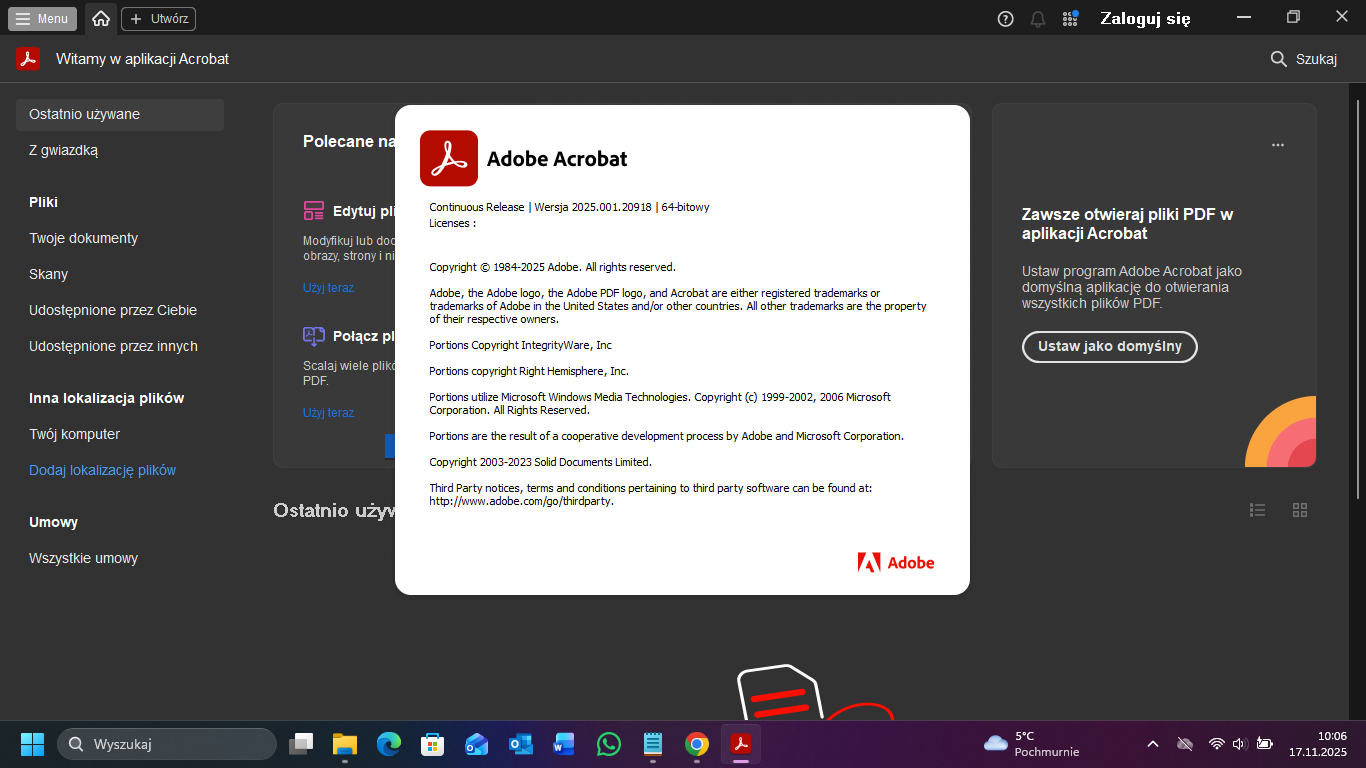Open the notifications bell icon
This screenshot has width=1366, height=768.
click(x=1038, y=18)
